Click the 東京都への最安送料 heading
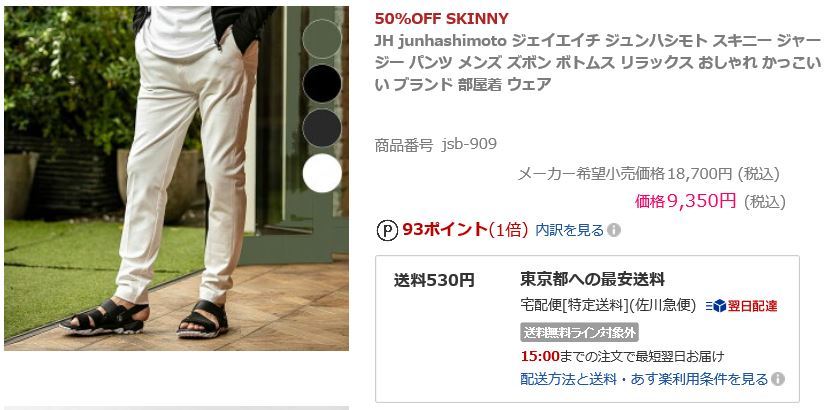The width and height of the screenshot is (838, 410). point(592,279)
